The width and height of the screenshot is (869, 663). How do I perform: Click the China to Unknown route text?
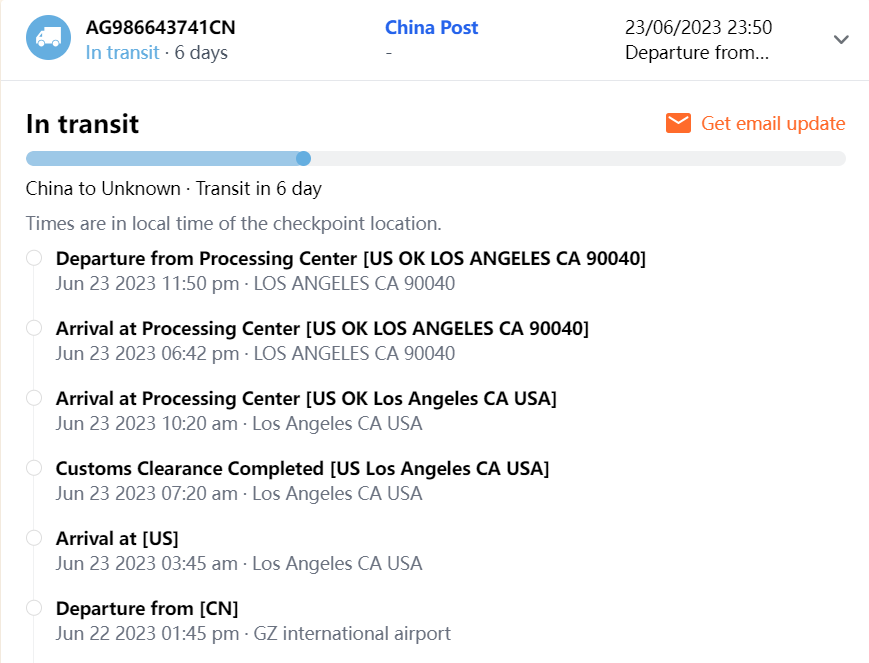tap(103, 188)
